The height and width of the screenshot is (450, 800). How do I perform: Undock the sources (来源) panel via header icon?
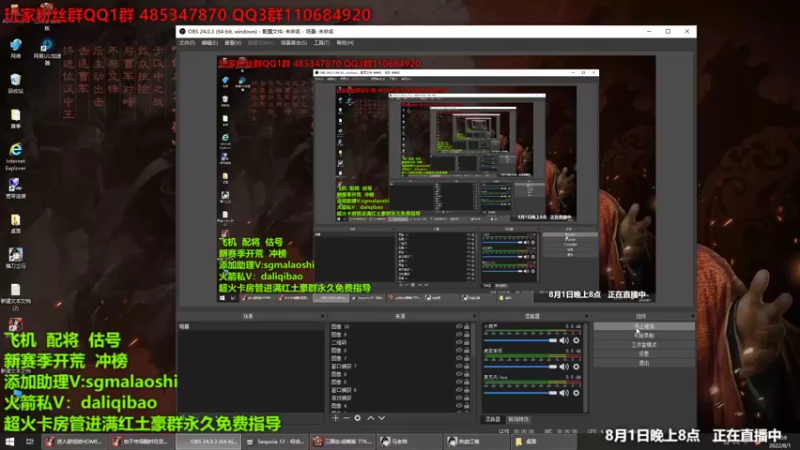[x=474, y=316]
